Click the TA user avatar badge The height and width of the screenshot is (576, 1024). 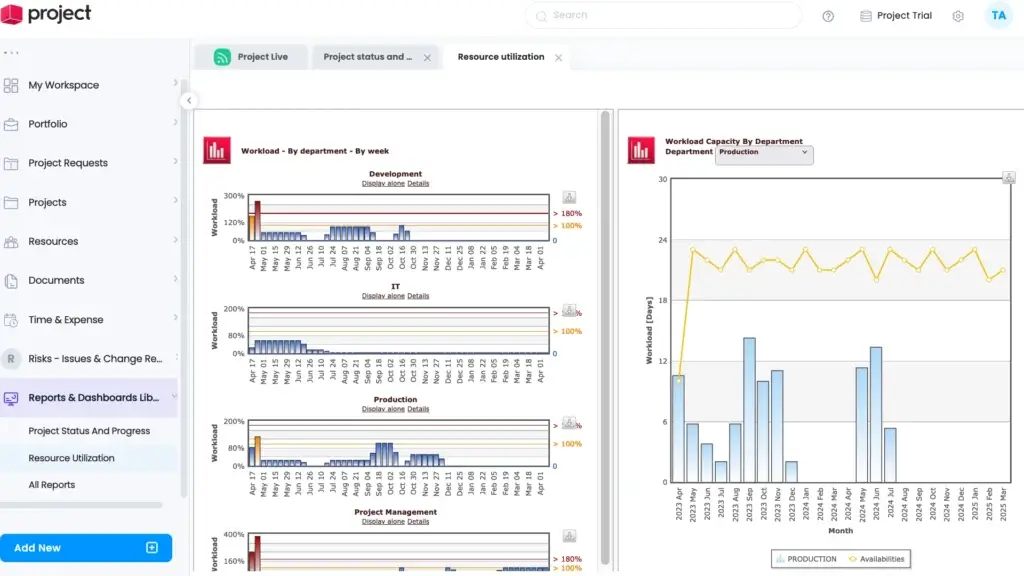coord(998,15)
